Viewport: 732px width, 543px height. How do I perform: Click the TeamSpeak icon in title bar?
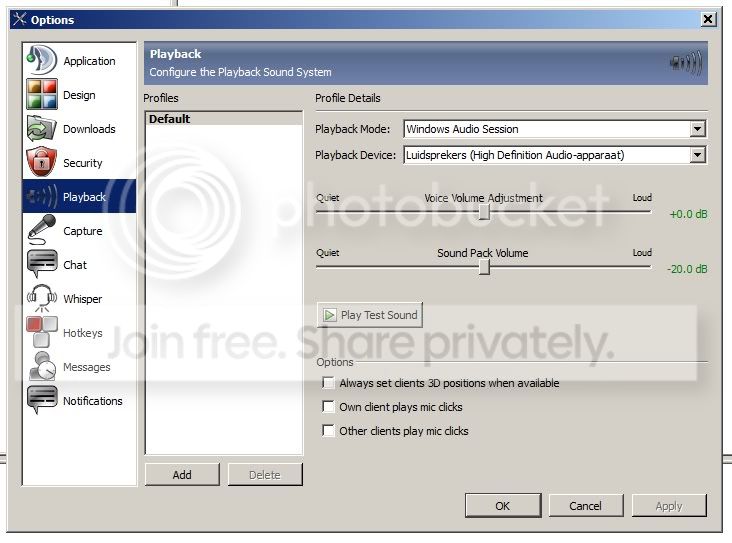(x=20, y=19)
